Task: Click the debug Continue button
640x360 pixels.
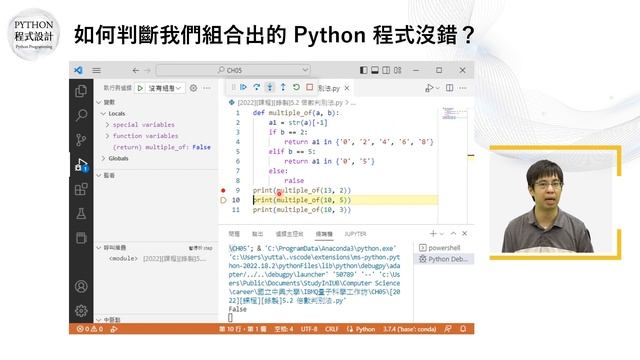Action: [243, 87]
